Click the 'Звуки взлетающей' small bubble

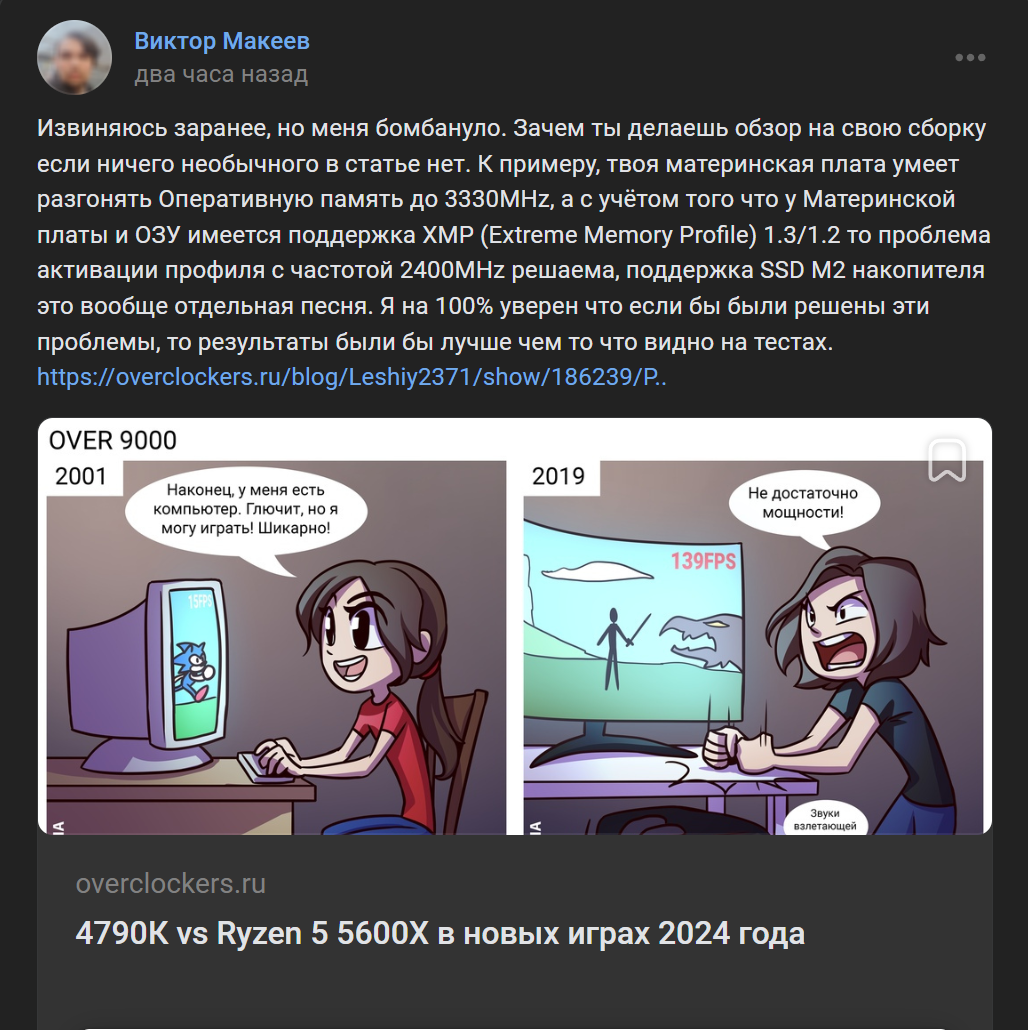tap(825, 818)
